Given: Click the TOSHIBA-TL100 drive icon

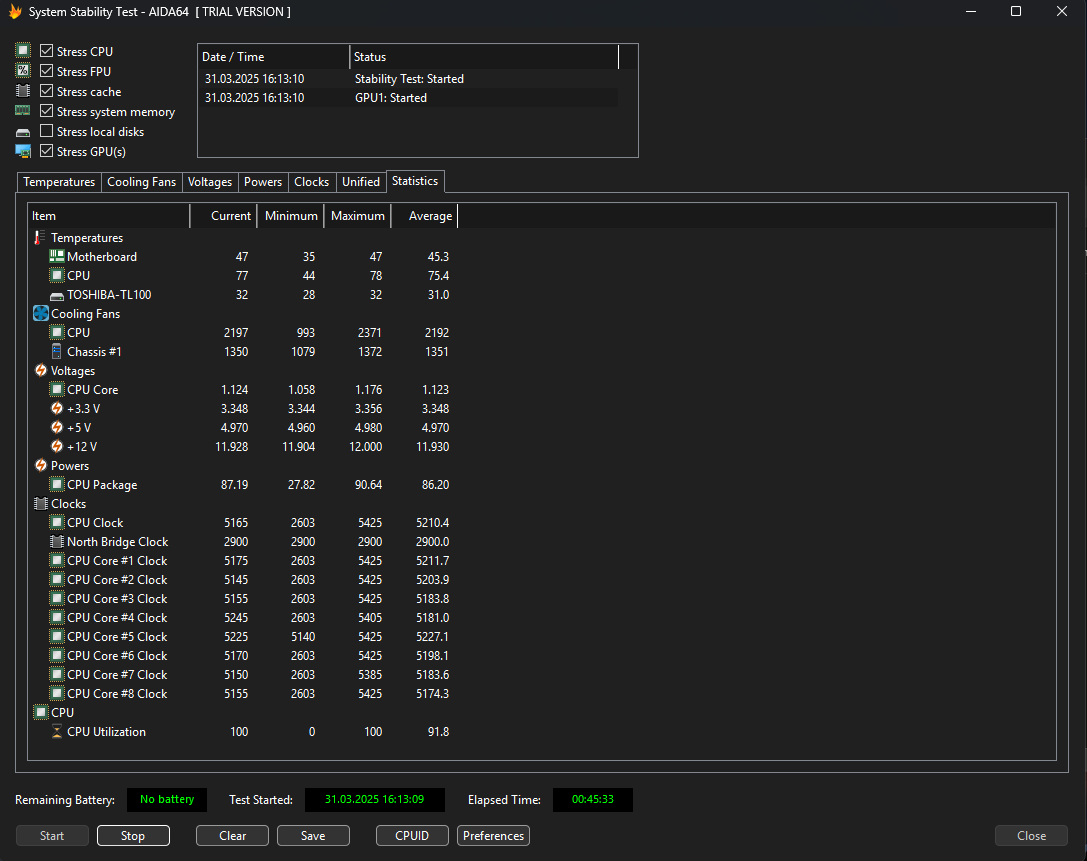Looking at the screenshot, I should [x=57, y=296].
